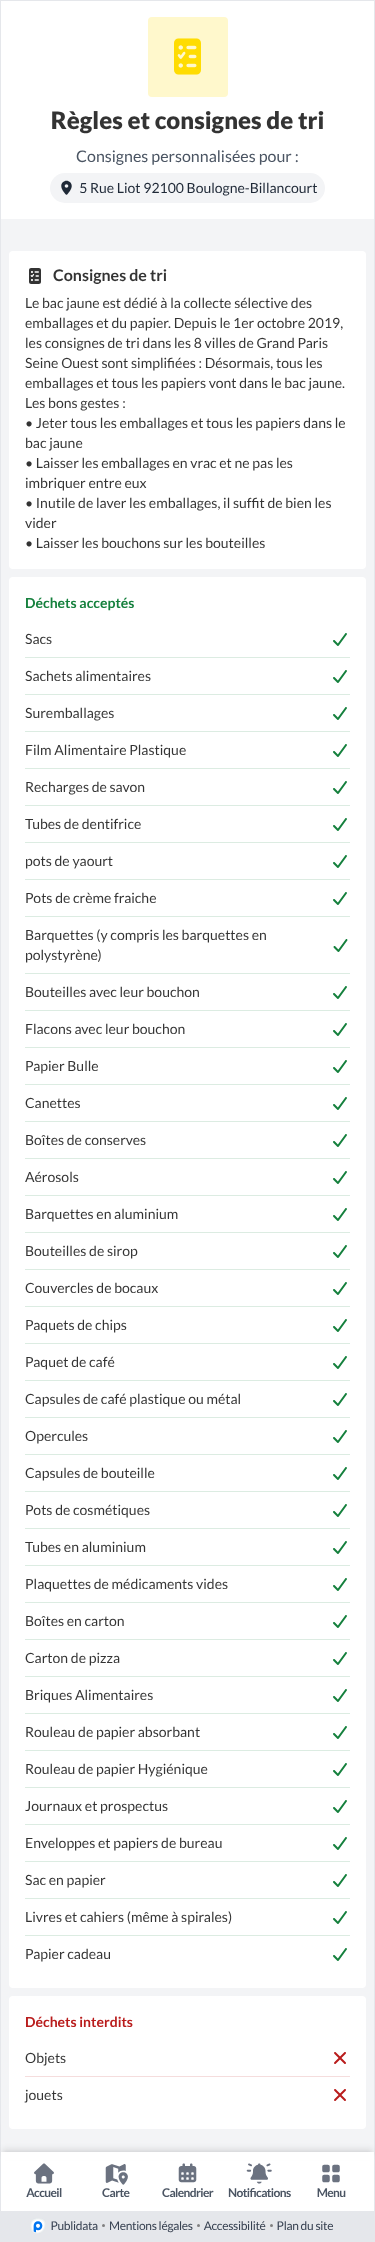375x2242 pixels.
Task: Click the location pin in address chip
Action: click(x=66, y=188)
